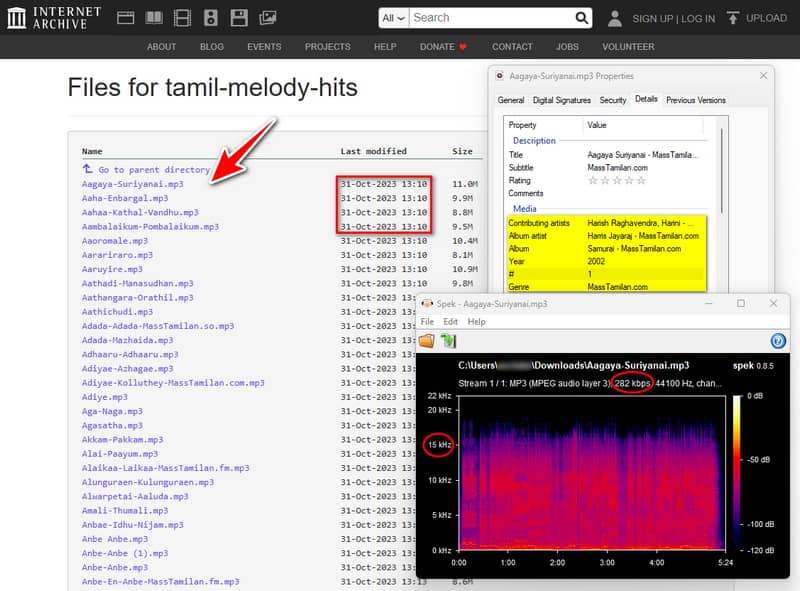This screenshot has width=800, height=591.
Task: Open the DONATE nav item
Action: pos(443,47)
